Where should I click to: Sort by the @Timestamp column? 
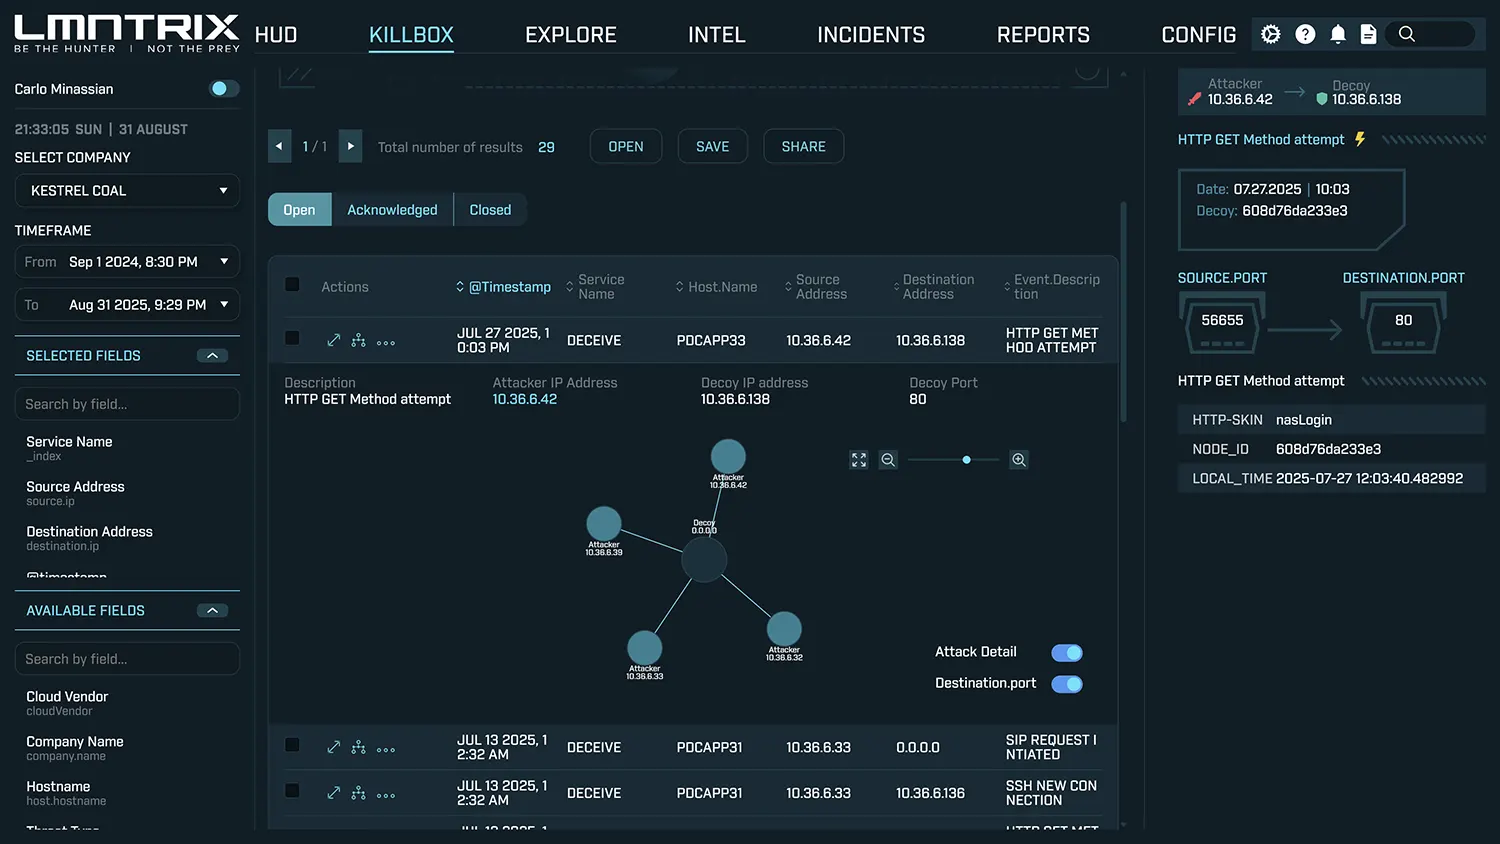[x=503, y=287]
